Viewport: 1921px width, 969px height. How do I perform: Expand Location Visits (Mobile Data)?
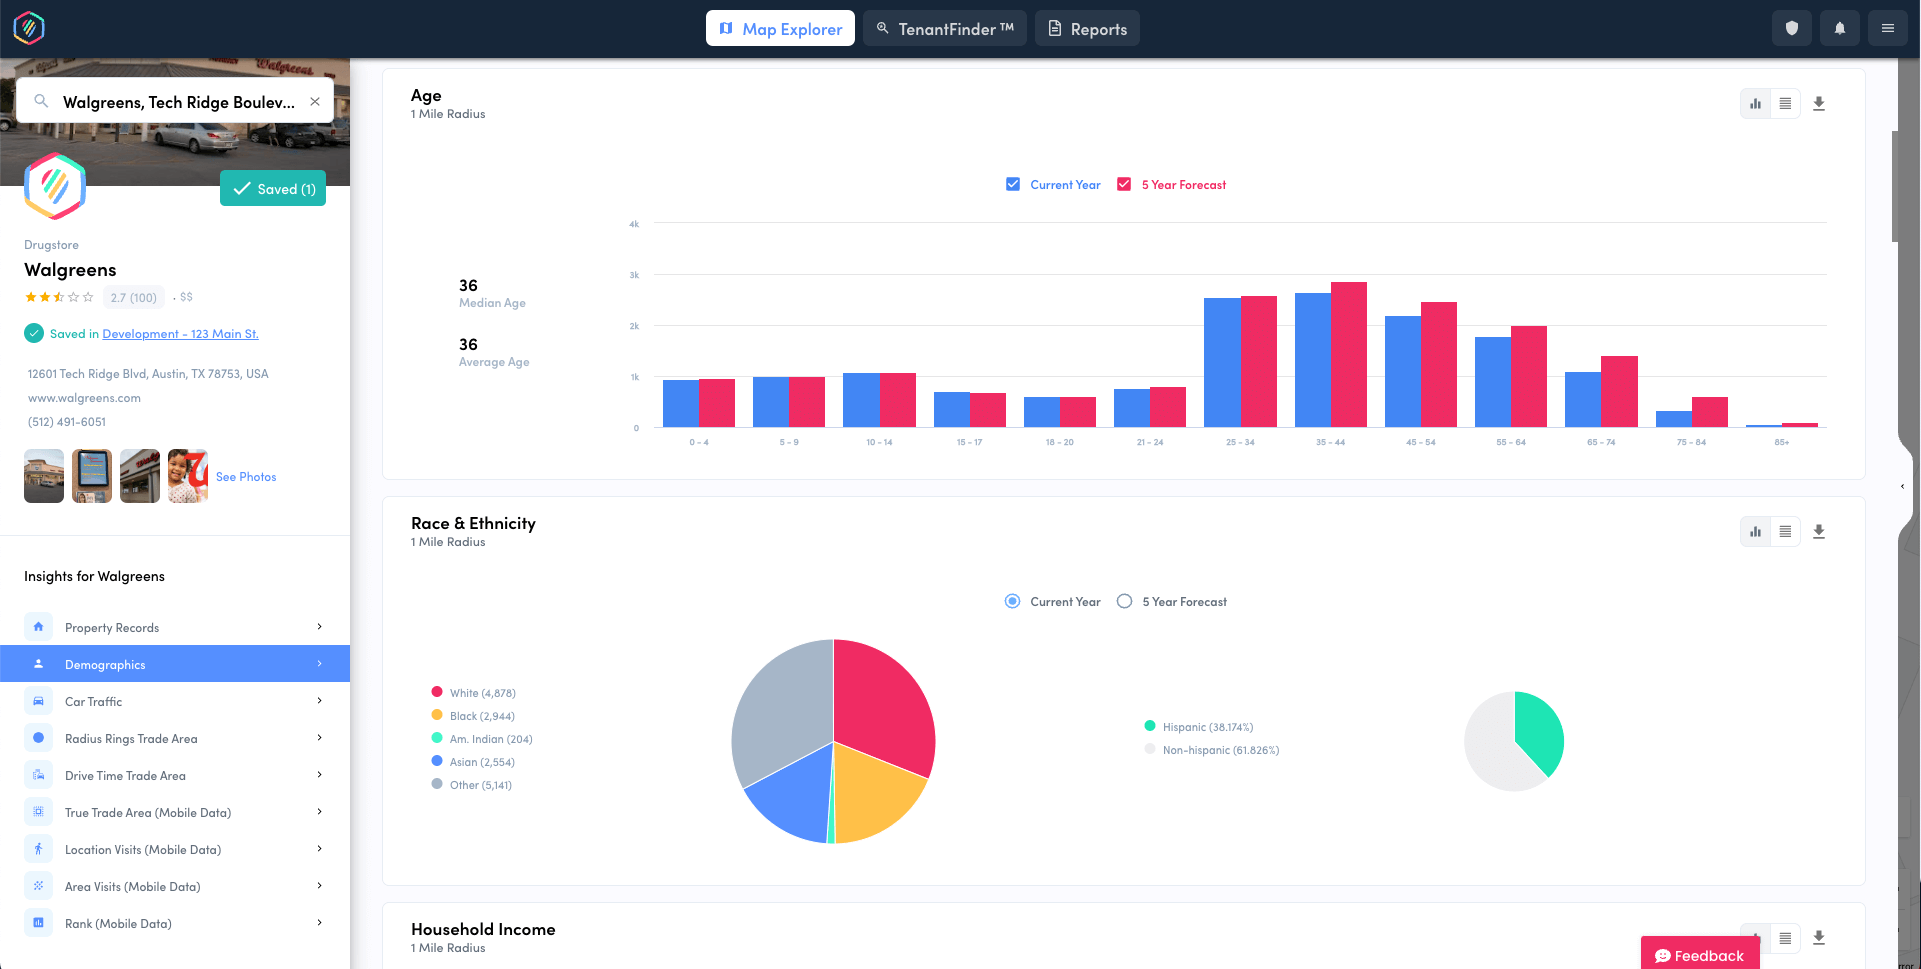pyautogui.click(x=319, y=848)
